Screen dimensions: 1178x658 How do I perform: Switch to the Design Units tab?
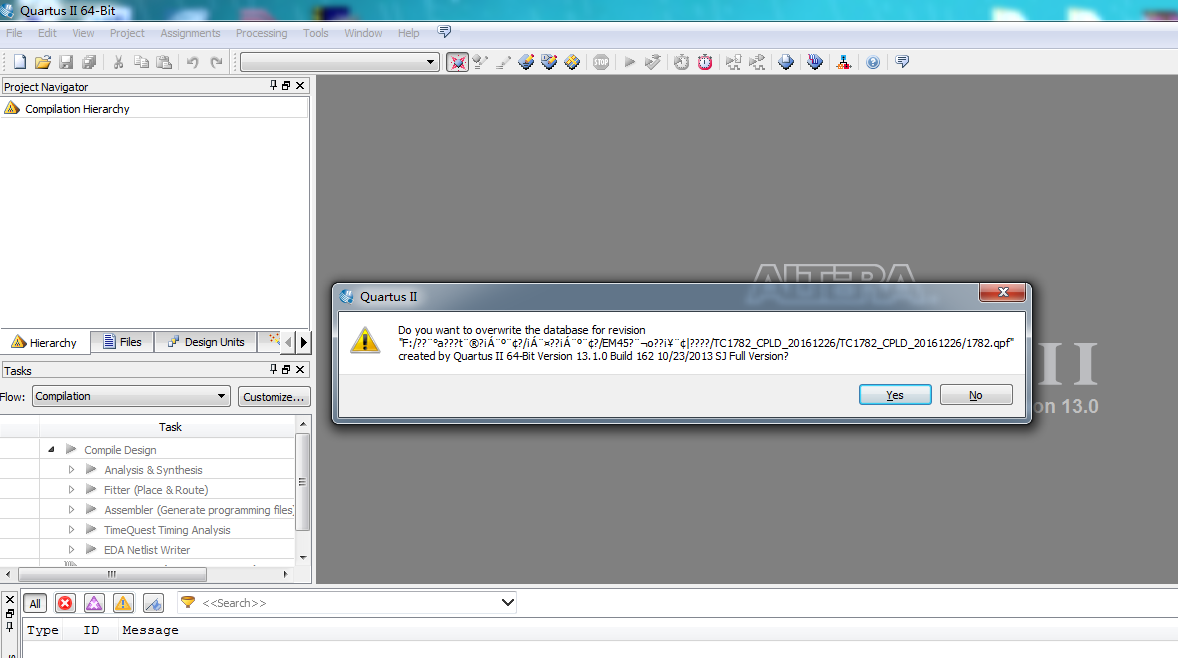point(206,342)
